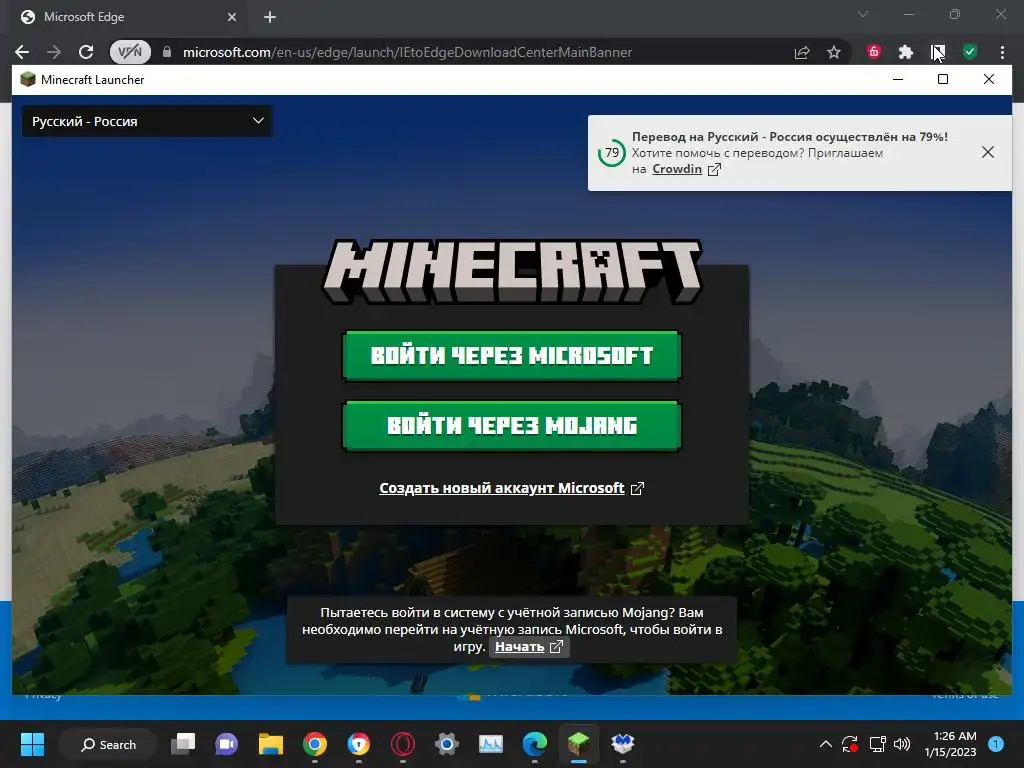This screenshot has height=768, width=1024.
Task: Reload the browser page
Action: (x=86, y=52)
